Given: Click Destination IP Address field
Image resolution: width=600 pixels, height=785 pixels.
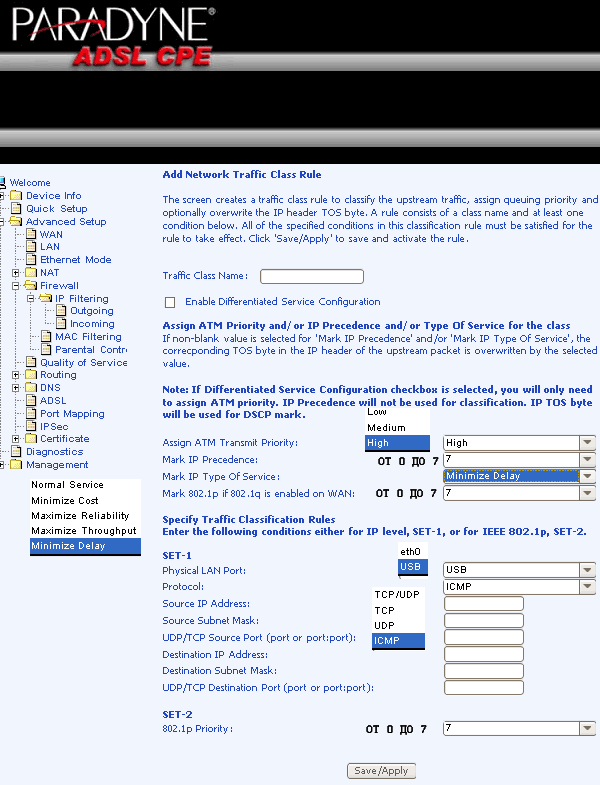Looking at the screenshot, I should [x=484, y=654].
